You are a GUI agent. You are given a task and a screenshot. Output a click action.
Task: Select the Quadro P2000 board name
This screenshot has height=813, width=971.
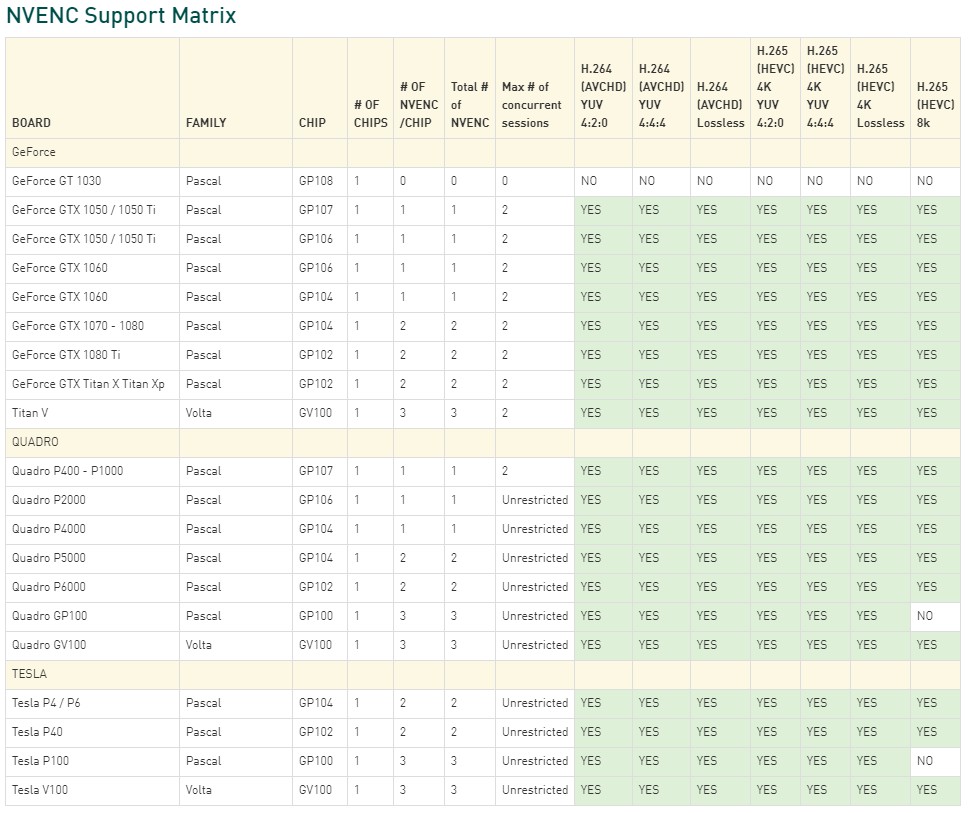(x=48, y=500)
